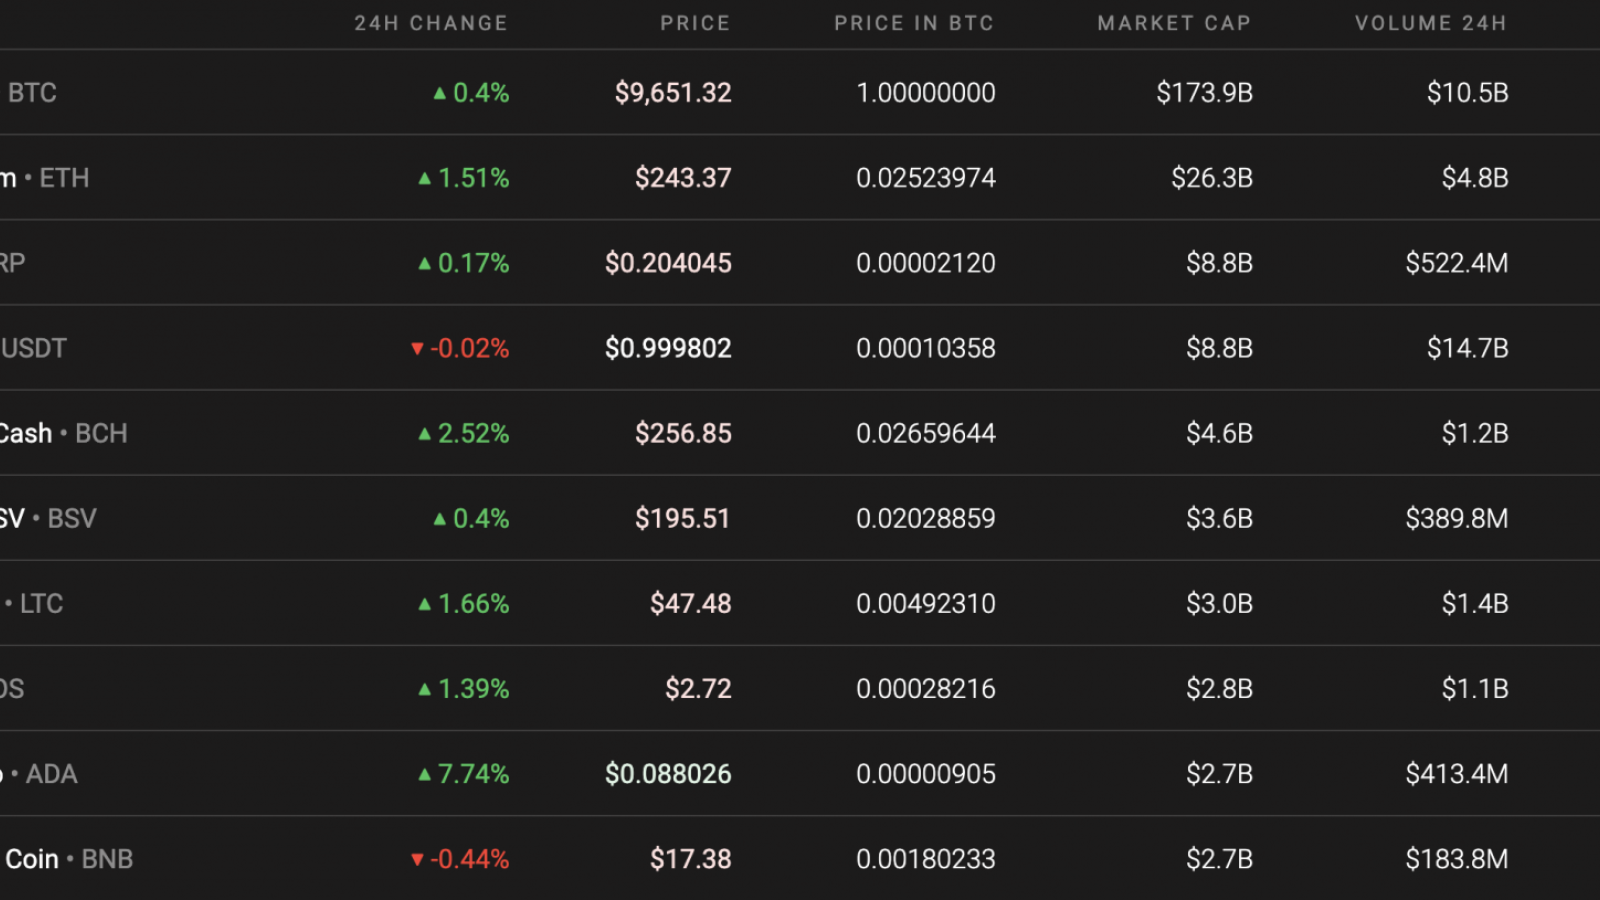
Task: Select BCH 24h volume $1.2B
Action: [1475, 433]
